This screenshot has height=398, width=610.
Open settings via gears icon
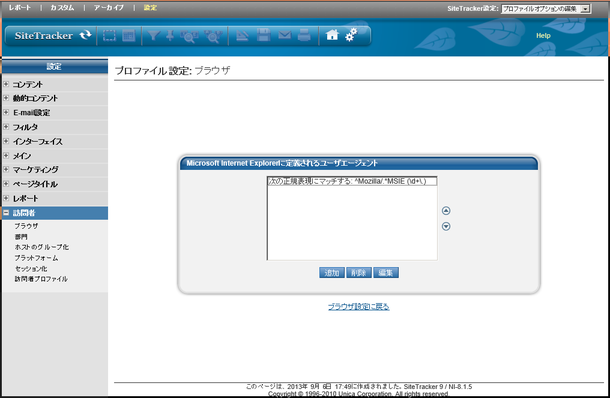coord(351,35)
